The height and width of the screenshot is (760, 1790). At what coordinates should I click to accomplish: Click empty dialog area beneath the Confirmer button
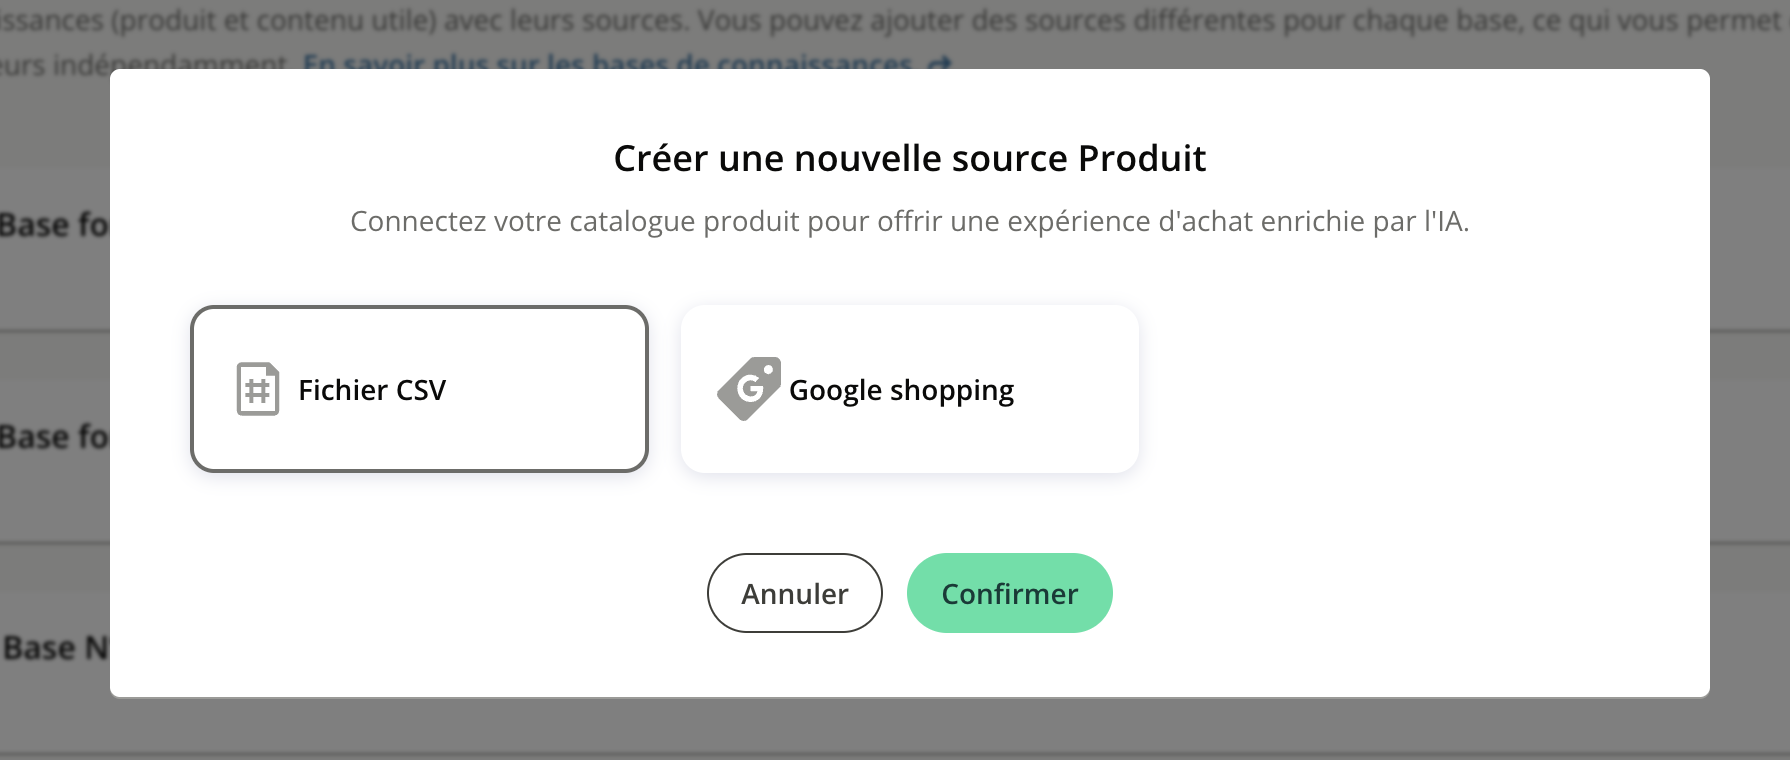pyautogui.click(x=1009, y=665)
